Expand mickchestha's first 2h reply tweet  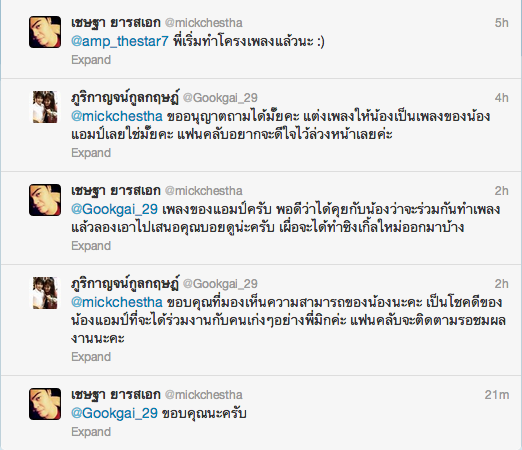91,246
